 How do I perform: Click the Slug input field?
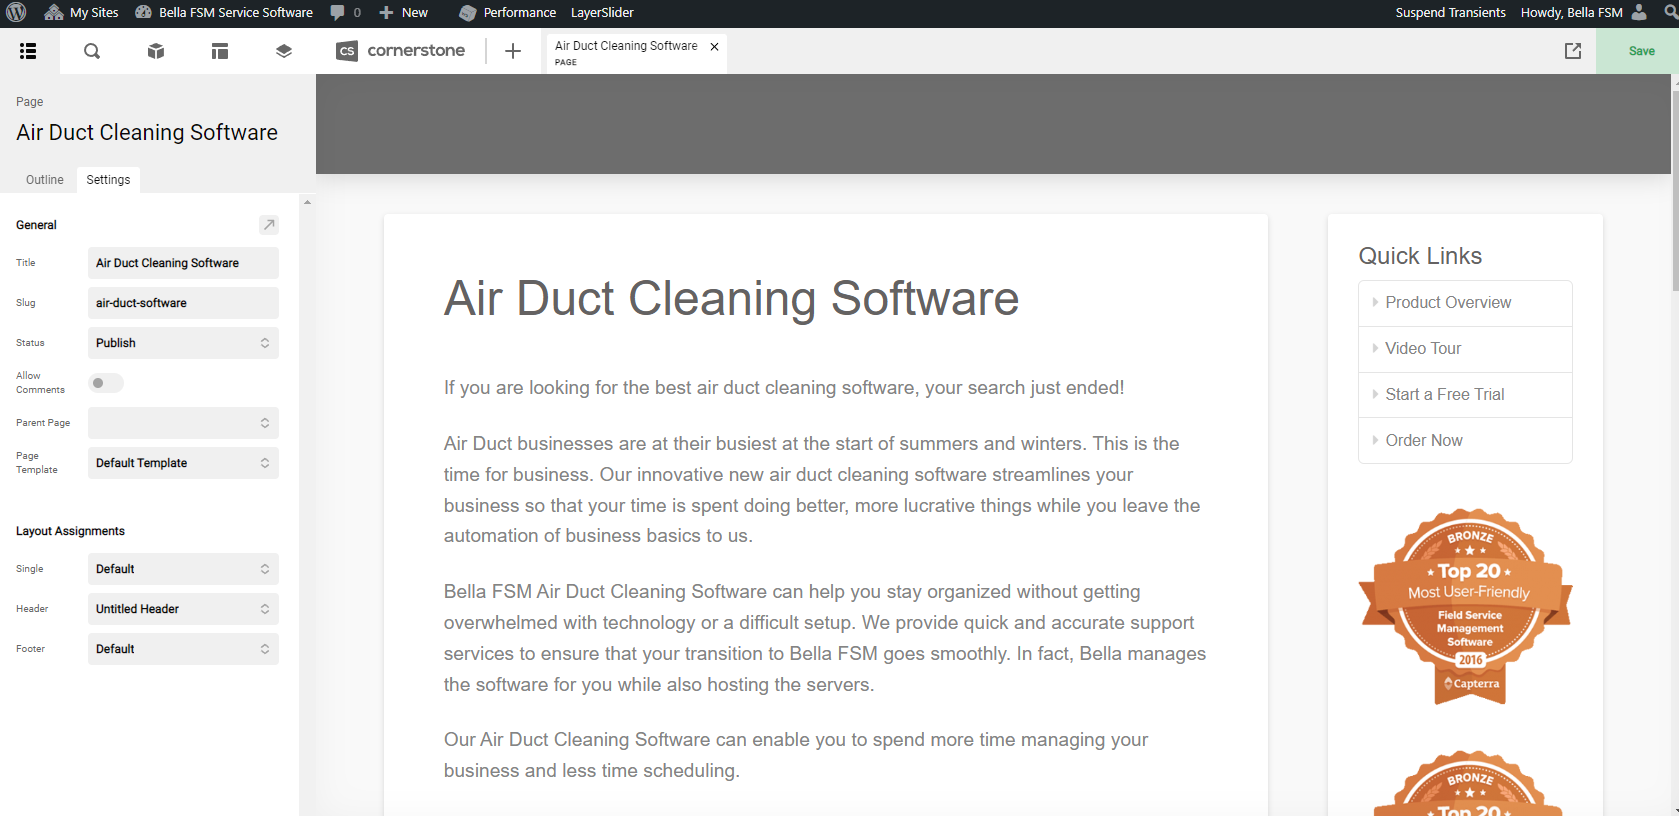pyautogui.click(x=183, y=303)
